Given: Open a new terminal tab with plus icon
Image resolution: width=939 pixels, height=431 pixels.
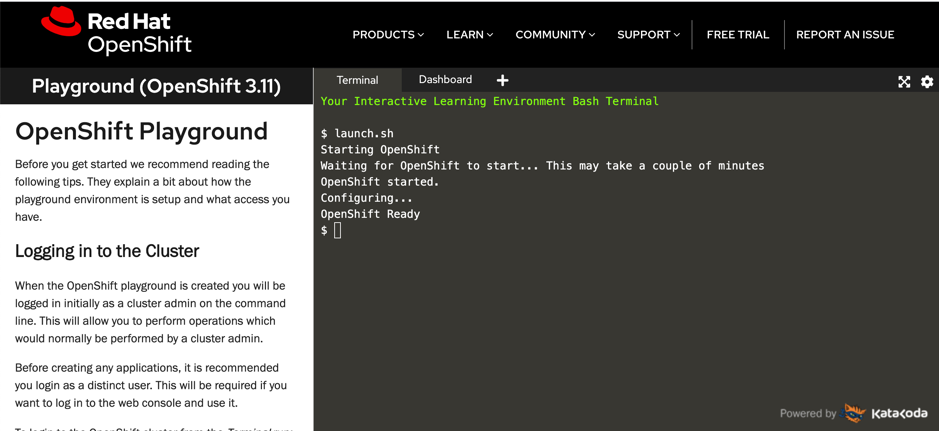Looking at the screenshot, I should tap(502, 80).
